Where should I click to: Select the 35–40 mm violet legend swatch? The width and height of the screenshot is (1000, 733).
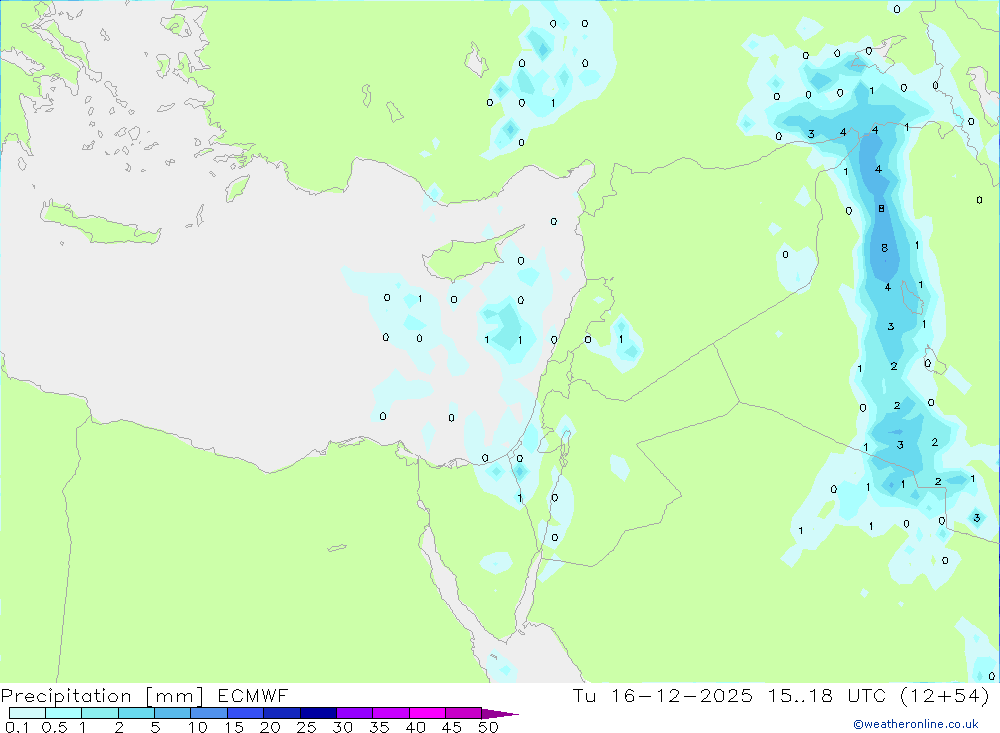click(x=391, y=713)
